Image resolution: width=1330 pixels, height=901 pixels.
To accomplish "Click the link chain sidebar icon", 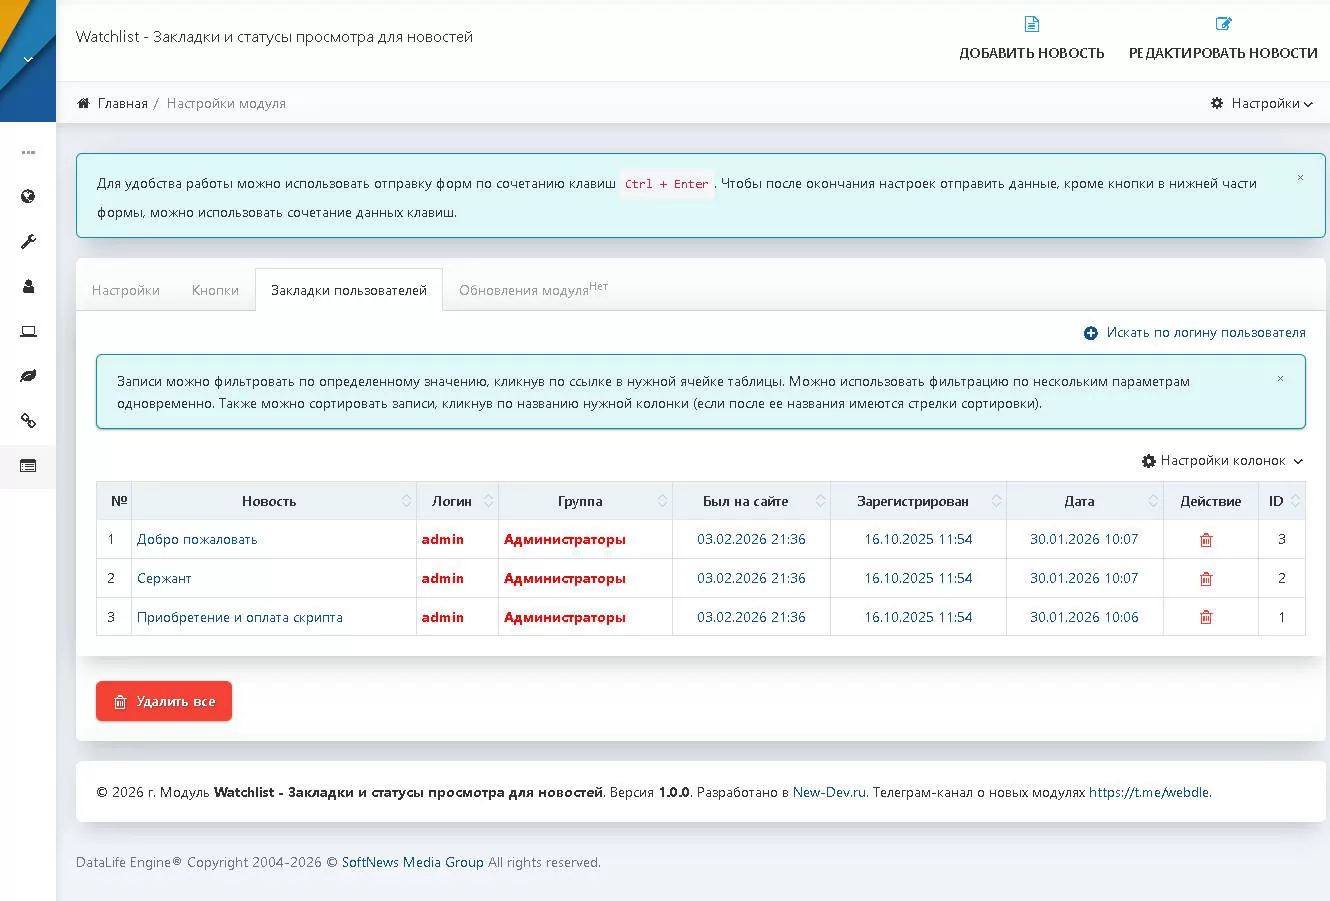I will coord(28,421).
